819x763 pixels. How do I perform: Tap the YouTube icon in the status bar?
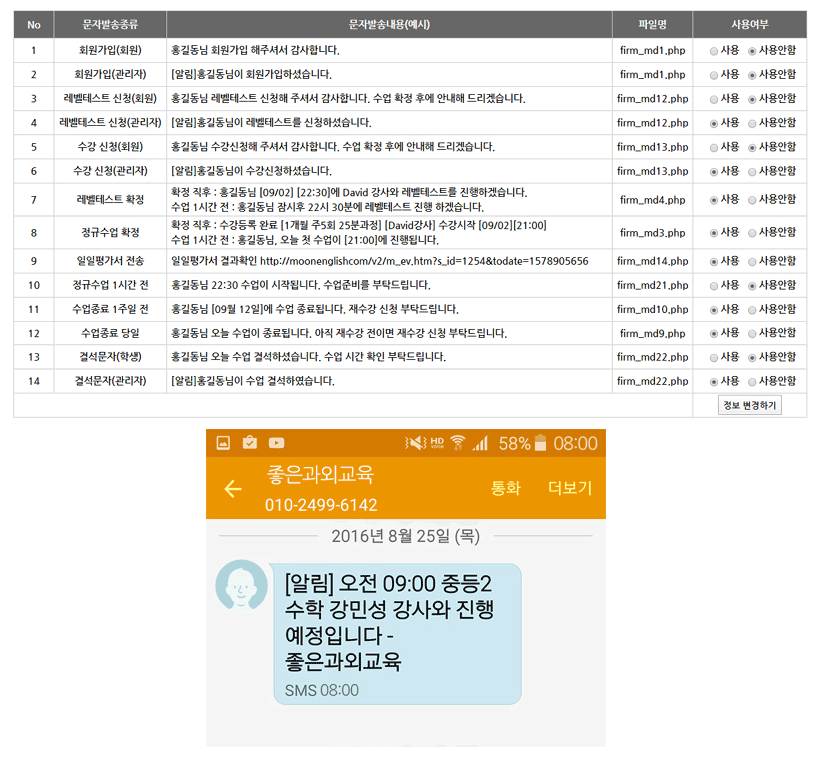click(276, 443)
